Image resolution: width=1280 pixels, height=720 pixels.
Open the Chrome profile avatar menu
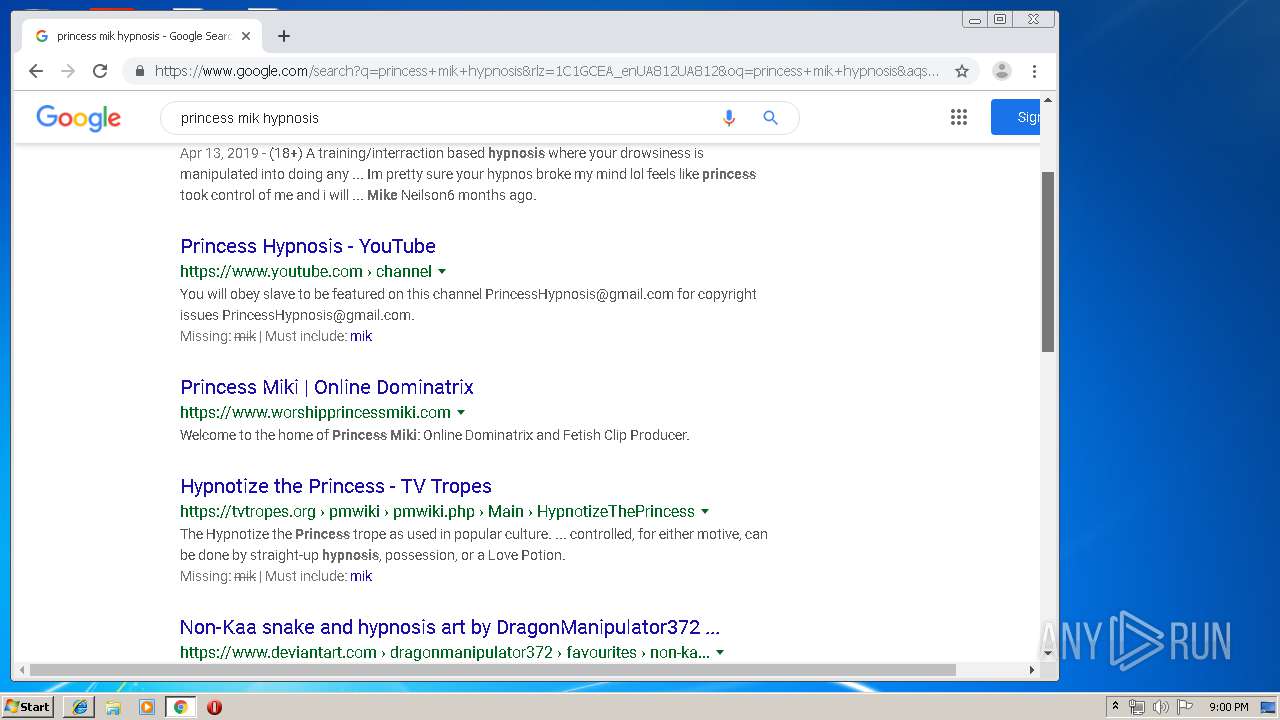point(1002,71)
